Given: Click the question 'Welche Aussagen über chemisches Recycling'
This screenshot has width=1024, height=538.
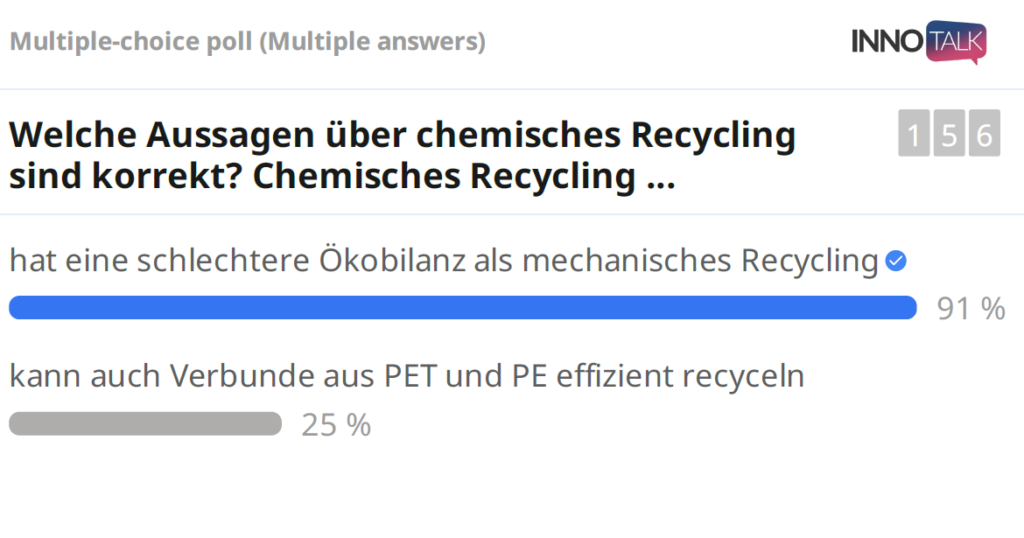Looking at the screenshot, I should 402,135.
